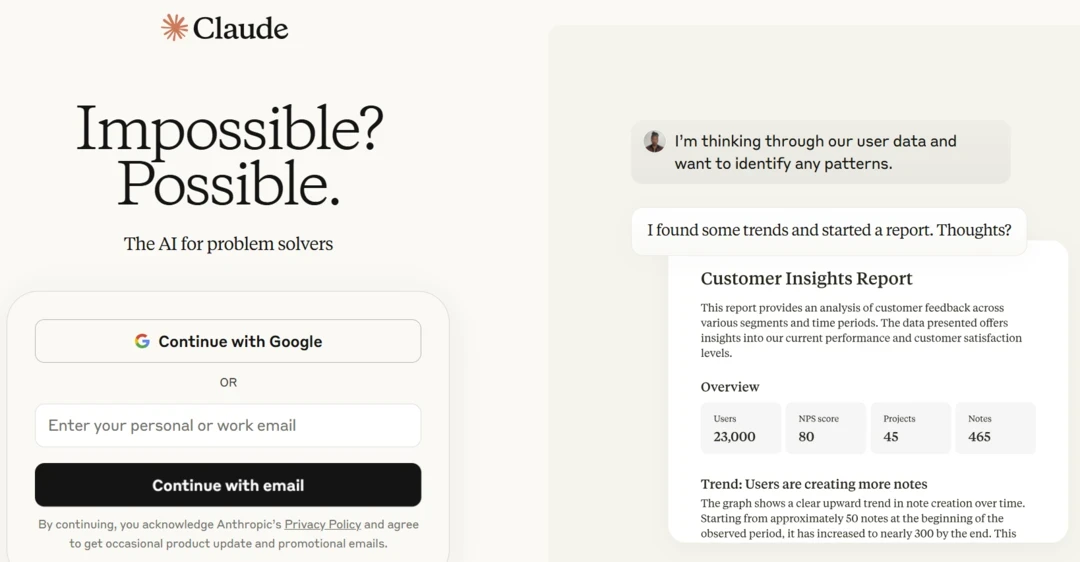
Task: Select the Users 23,000 stat card
Action: pos(741,428)
